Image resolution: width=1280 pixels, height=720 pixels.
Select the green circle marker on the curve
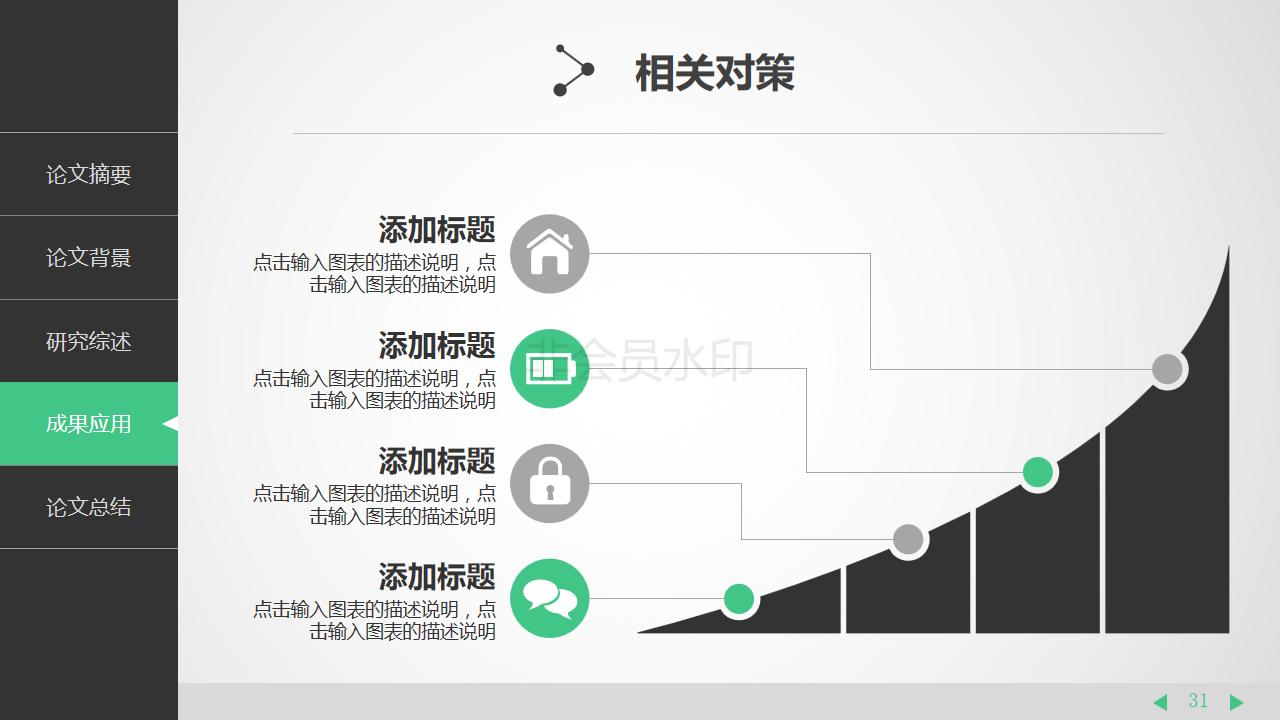pos(1037,471)
